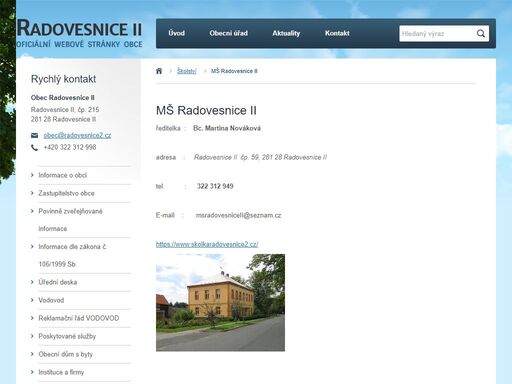
Task: Open Úřední deska sidebar item
Action: click(58, 282)
